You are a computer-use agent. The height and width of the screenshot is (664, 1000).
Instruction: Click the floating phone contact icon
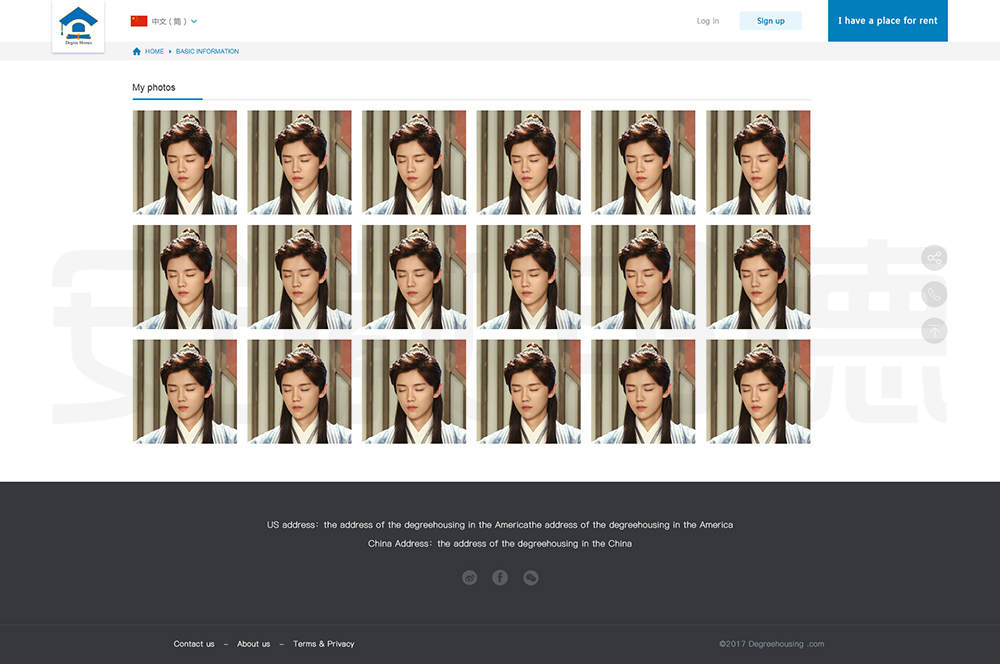934,294
